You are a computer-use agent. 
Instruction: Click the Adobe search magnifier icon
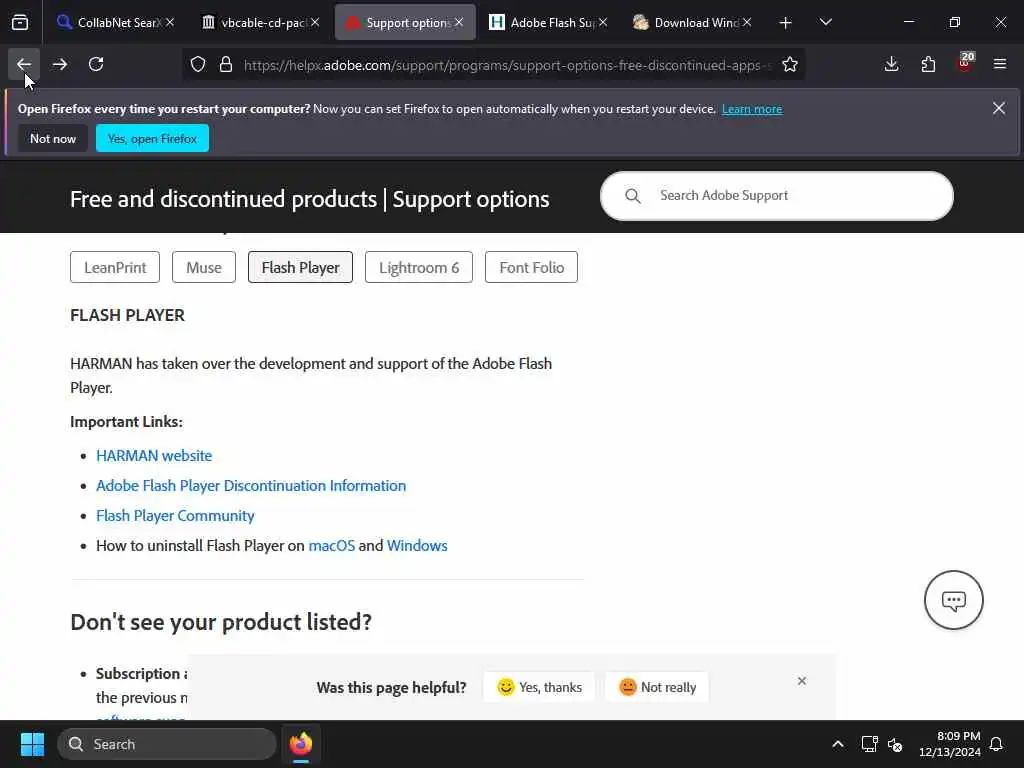click(632, 196)
